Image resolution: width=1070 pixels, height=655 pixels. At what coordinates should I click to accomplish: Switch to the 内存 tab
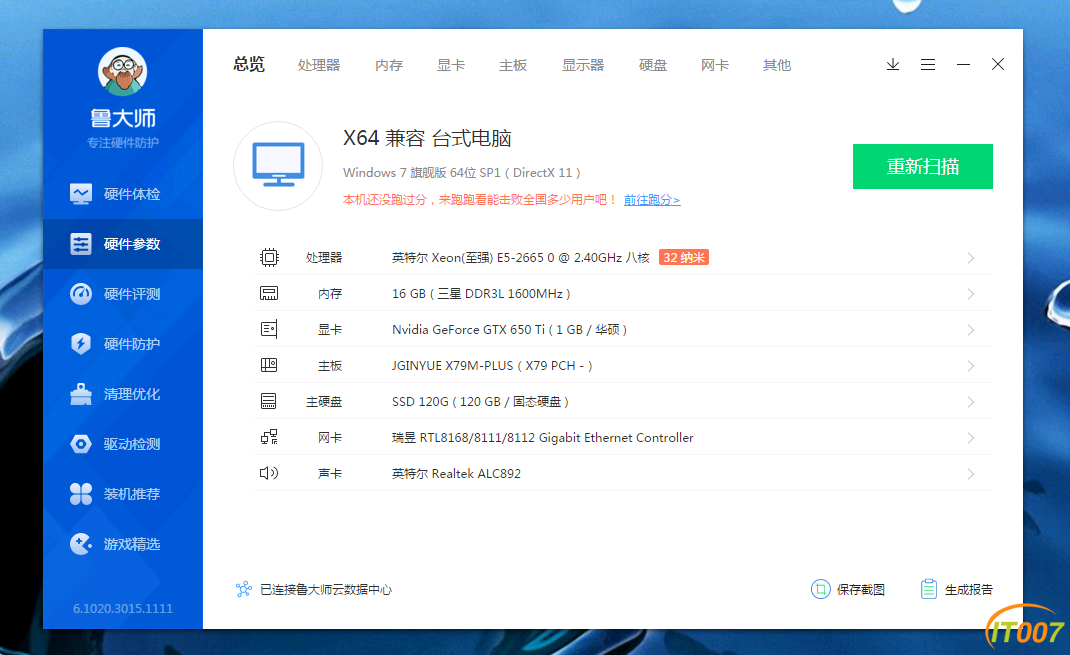(x=389, y=65)
